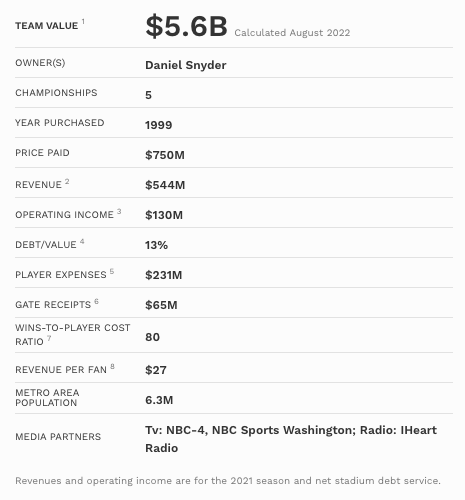The width and height of the screenshot is (465, 500).
Task: Click footnote 4 beside Debt/Value
Action: (x=82, y=241)
